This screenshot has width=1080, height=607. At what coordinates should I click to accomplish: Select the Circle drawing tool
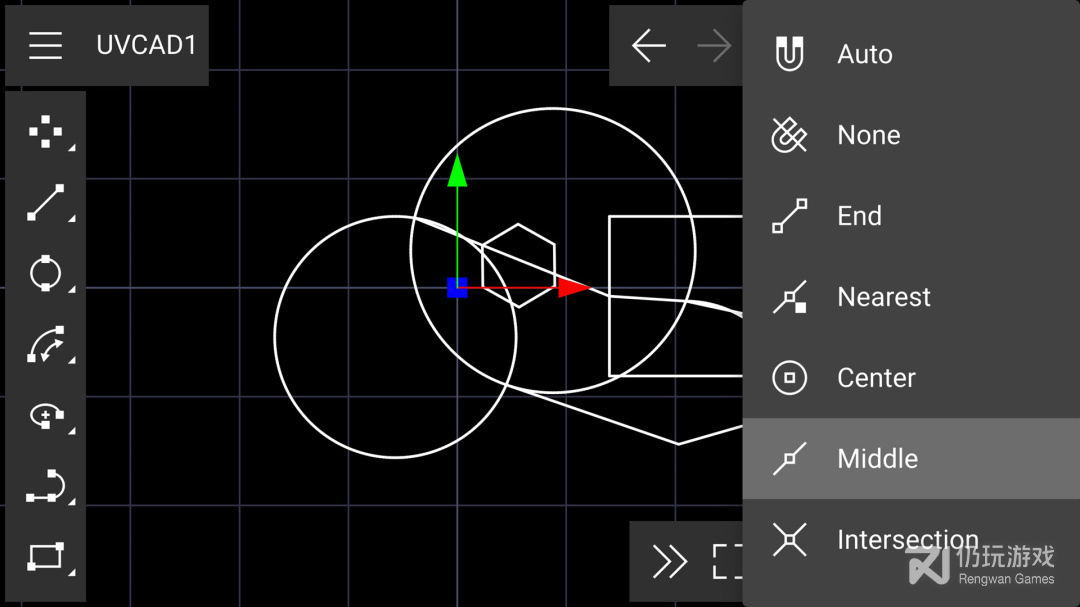[x=45, y=273]
